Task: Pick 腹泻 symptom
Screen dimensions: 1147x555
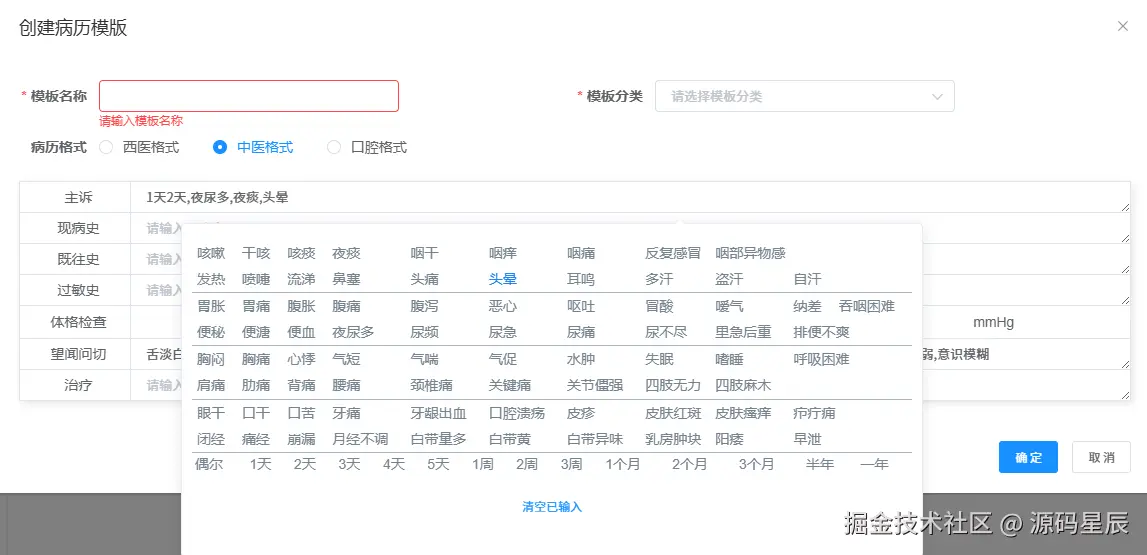Action: [x=424, y=306]
